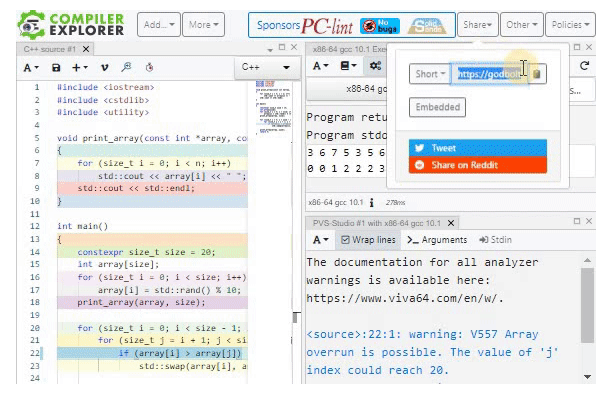
Task: Close the C++ source #1 tab
Action: click(x=86, y=49)
